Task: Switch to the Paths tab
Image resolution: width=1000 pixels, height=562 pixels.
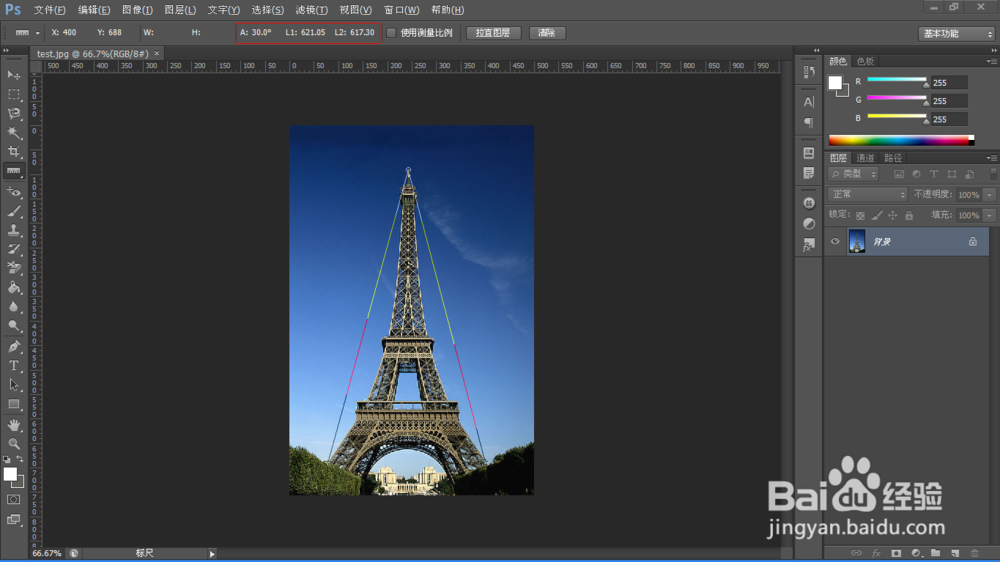Action: point(893,158)
